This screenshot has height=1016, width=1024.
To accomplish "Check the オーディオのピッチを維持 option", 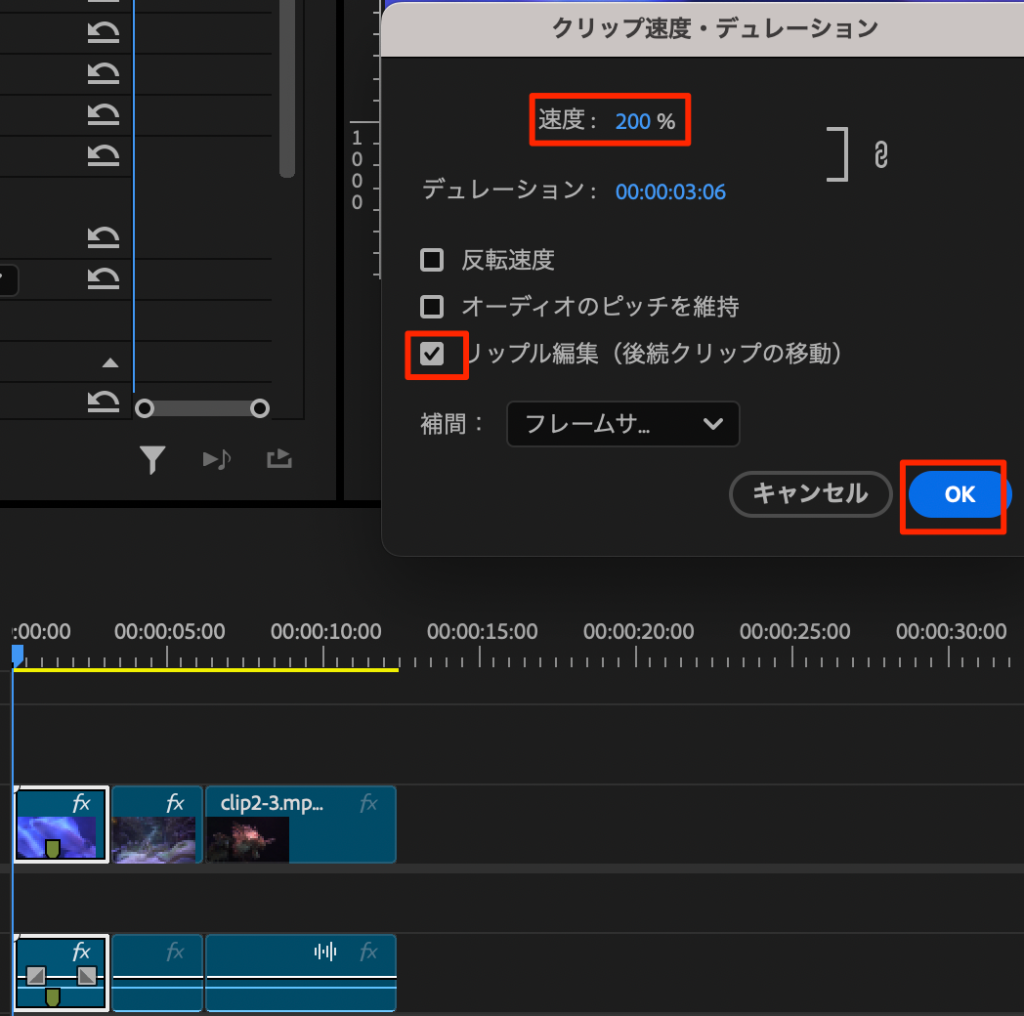I will point(432,306).
